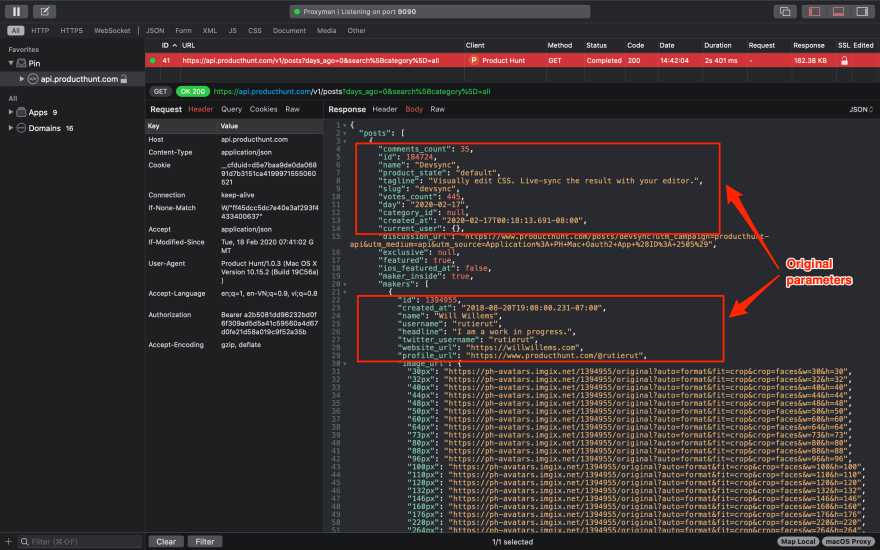
Task: Open the Request Query tab
Action: point(231,109)
